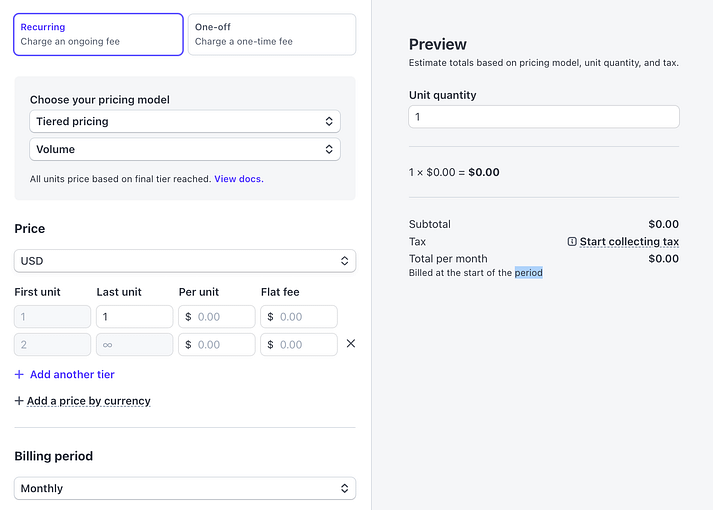
Task: Open the Volume tier mode dropdown
Action: point(185,149)
